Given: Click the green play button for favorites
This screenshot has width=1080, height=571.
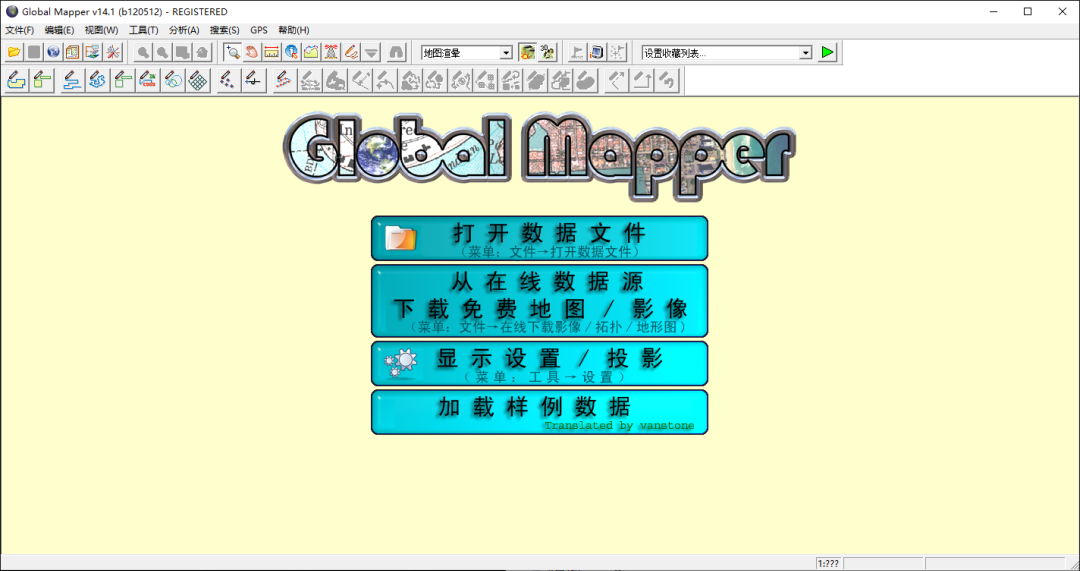Looking at the screenshot, I should coord(828,52).
